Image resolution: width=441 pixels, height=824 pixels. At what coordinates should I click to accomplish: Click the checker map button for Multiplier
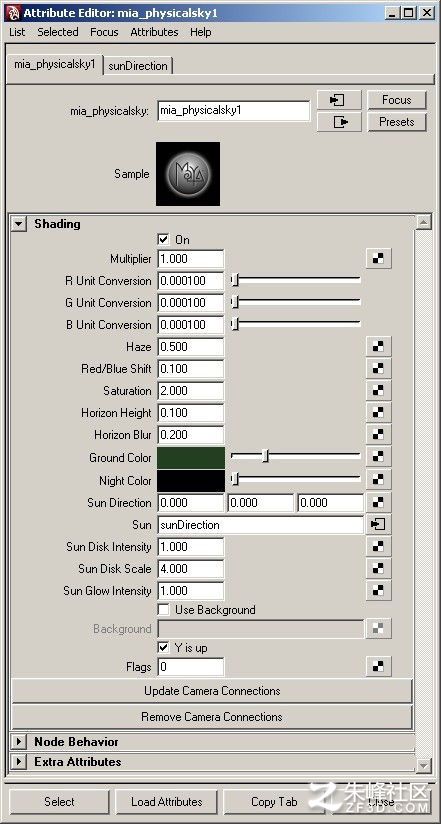(x=378, y=259)
